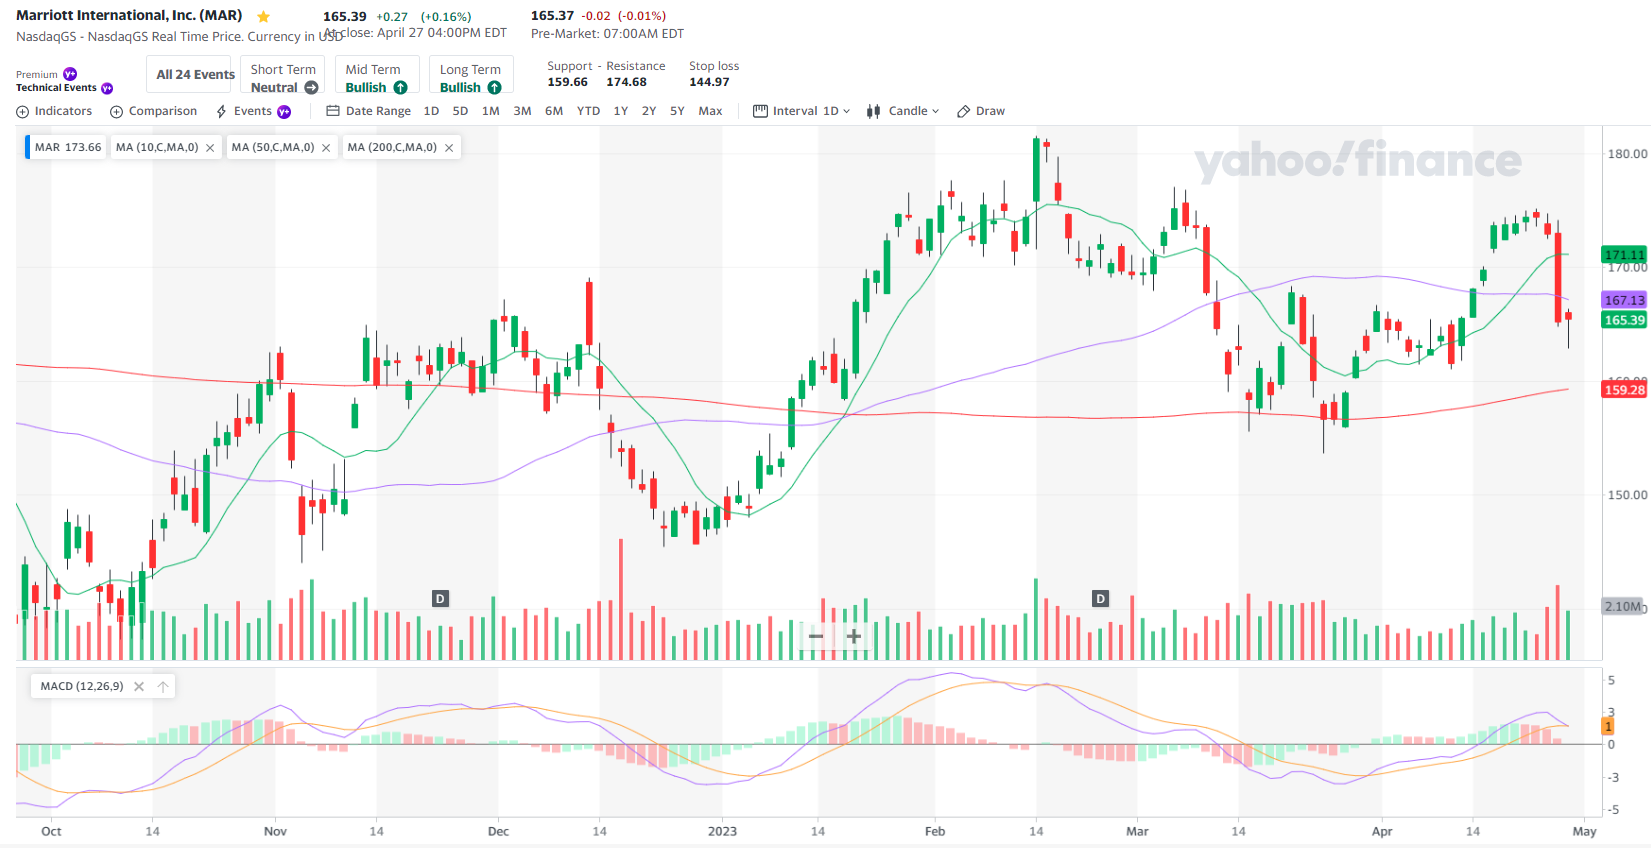Viewport: 1651px width, 848px height.
Task: Open the Date Range calendar icon
Action: [333, 111]
